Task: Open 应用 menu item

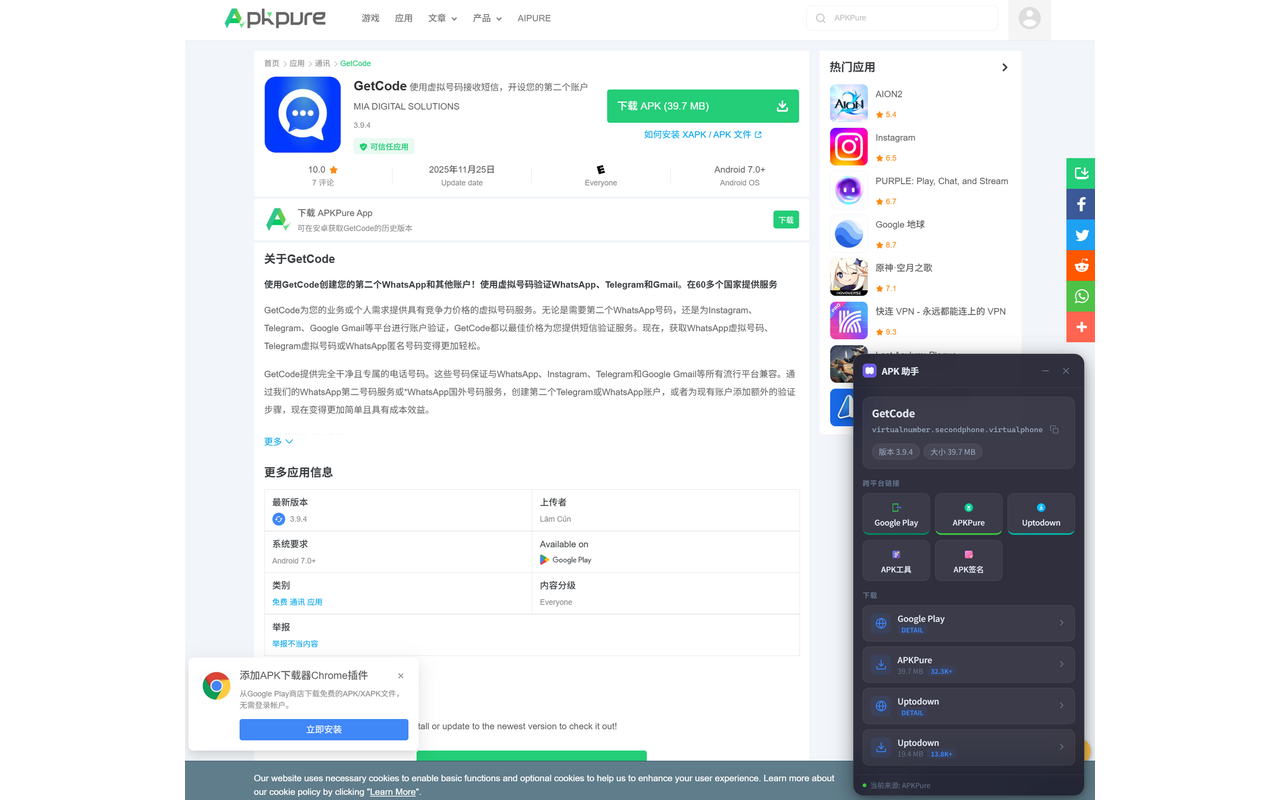Action: coord(404,18)
